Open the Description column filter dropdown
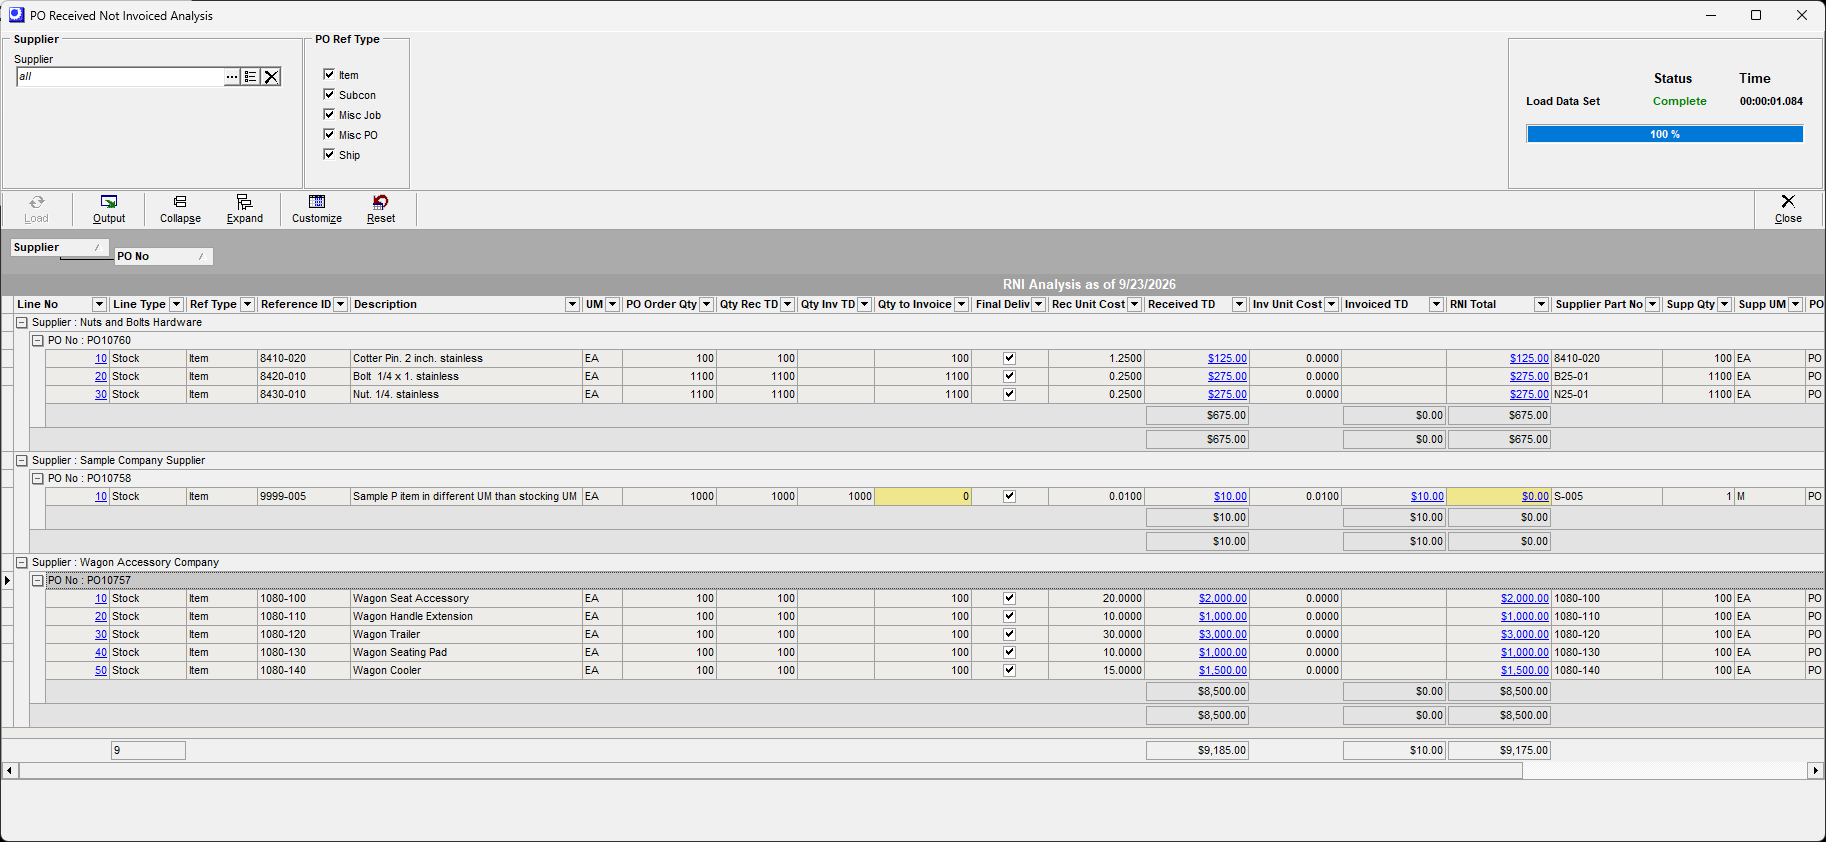Image resolution: width=1826 pixels, height=842 pixels. click(572, 304)
